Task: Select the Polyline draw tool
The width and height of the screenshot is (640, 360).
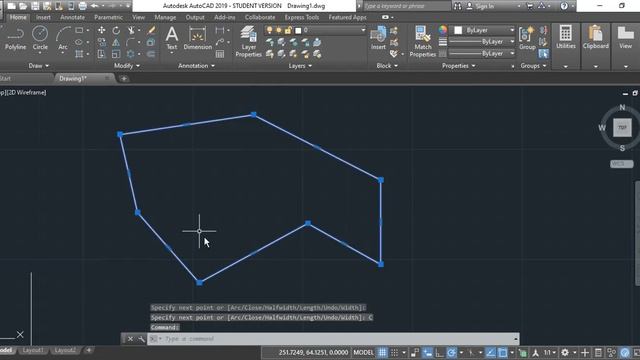Action: (x=16, y=38)
